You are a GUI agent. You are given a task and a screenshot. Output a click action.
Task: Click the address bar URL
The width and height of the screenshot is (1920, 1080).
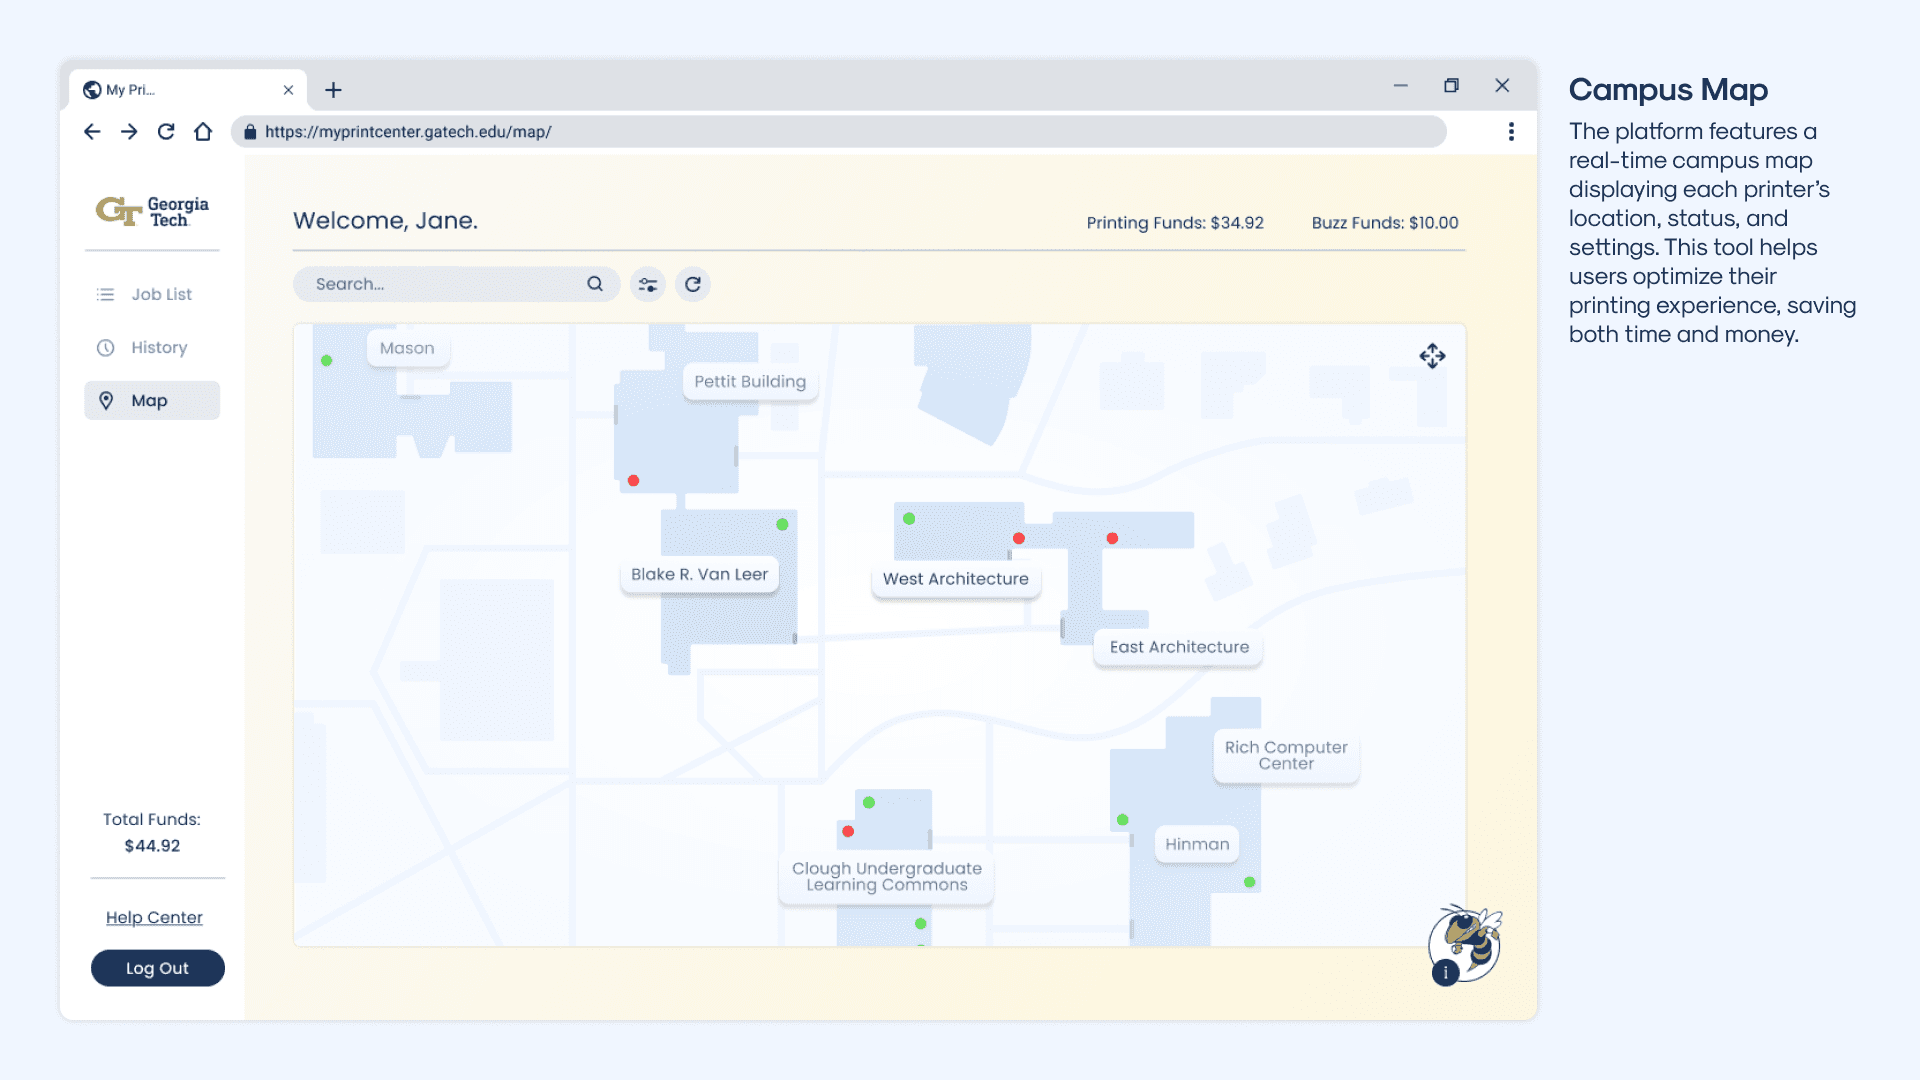(408, 132)
